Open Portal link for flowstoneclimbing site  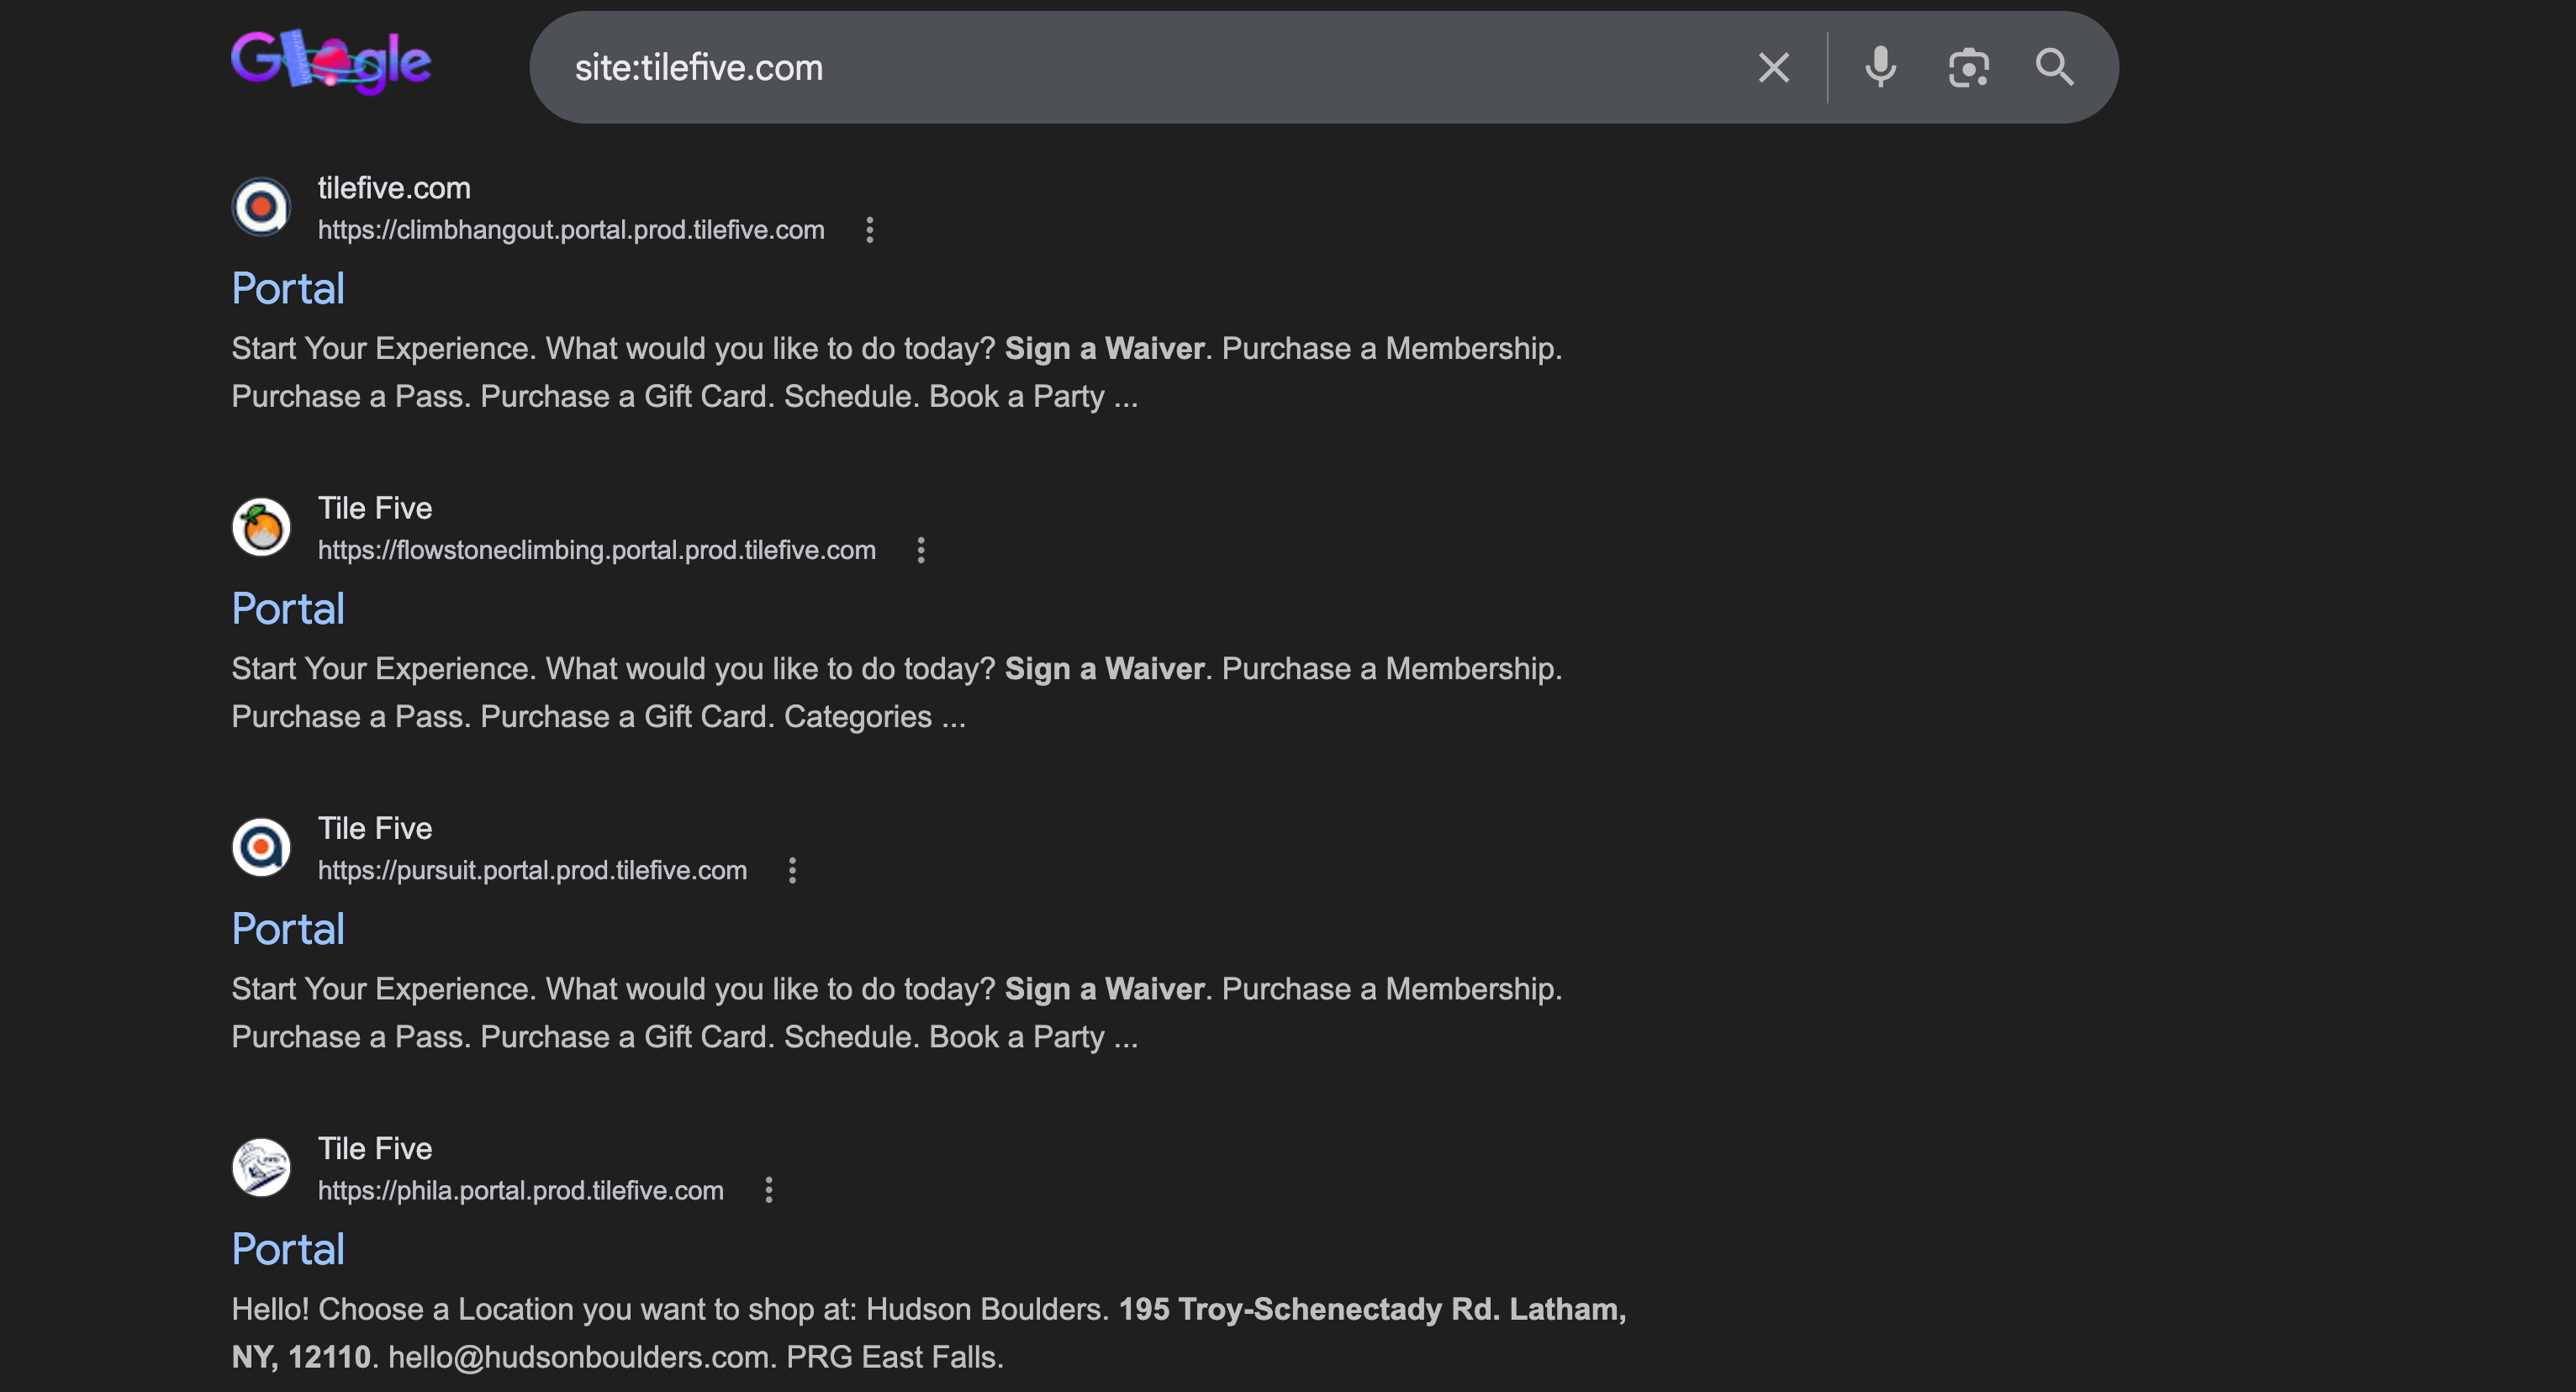(x=288, y=609)
